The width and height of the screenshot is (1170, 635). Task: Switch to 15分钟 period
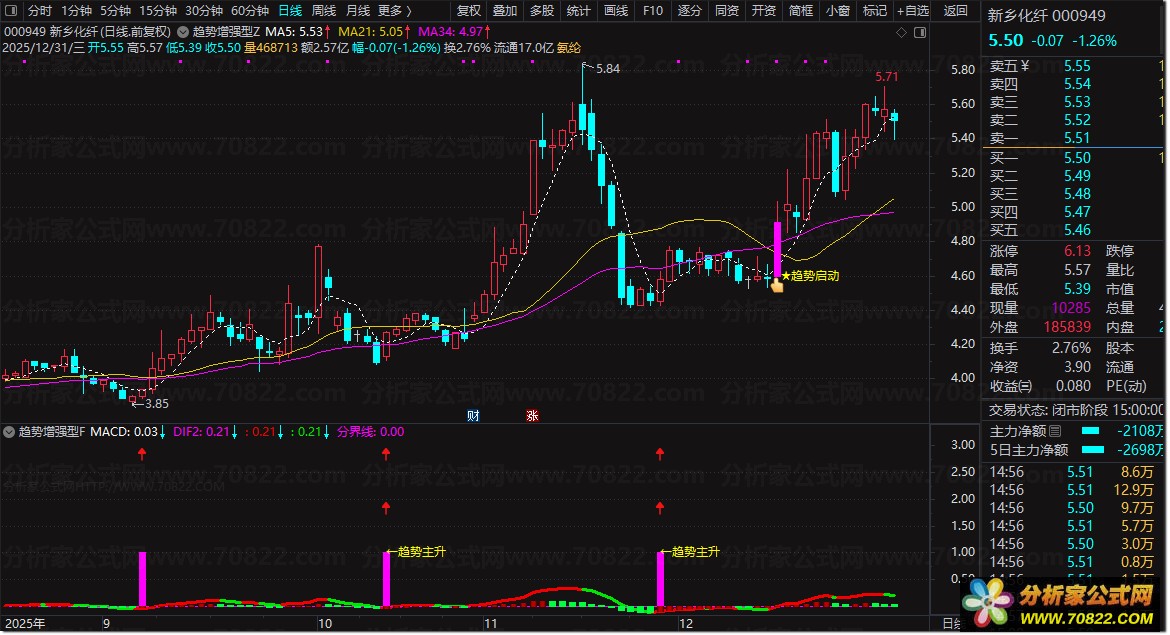pos(158,10)
